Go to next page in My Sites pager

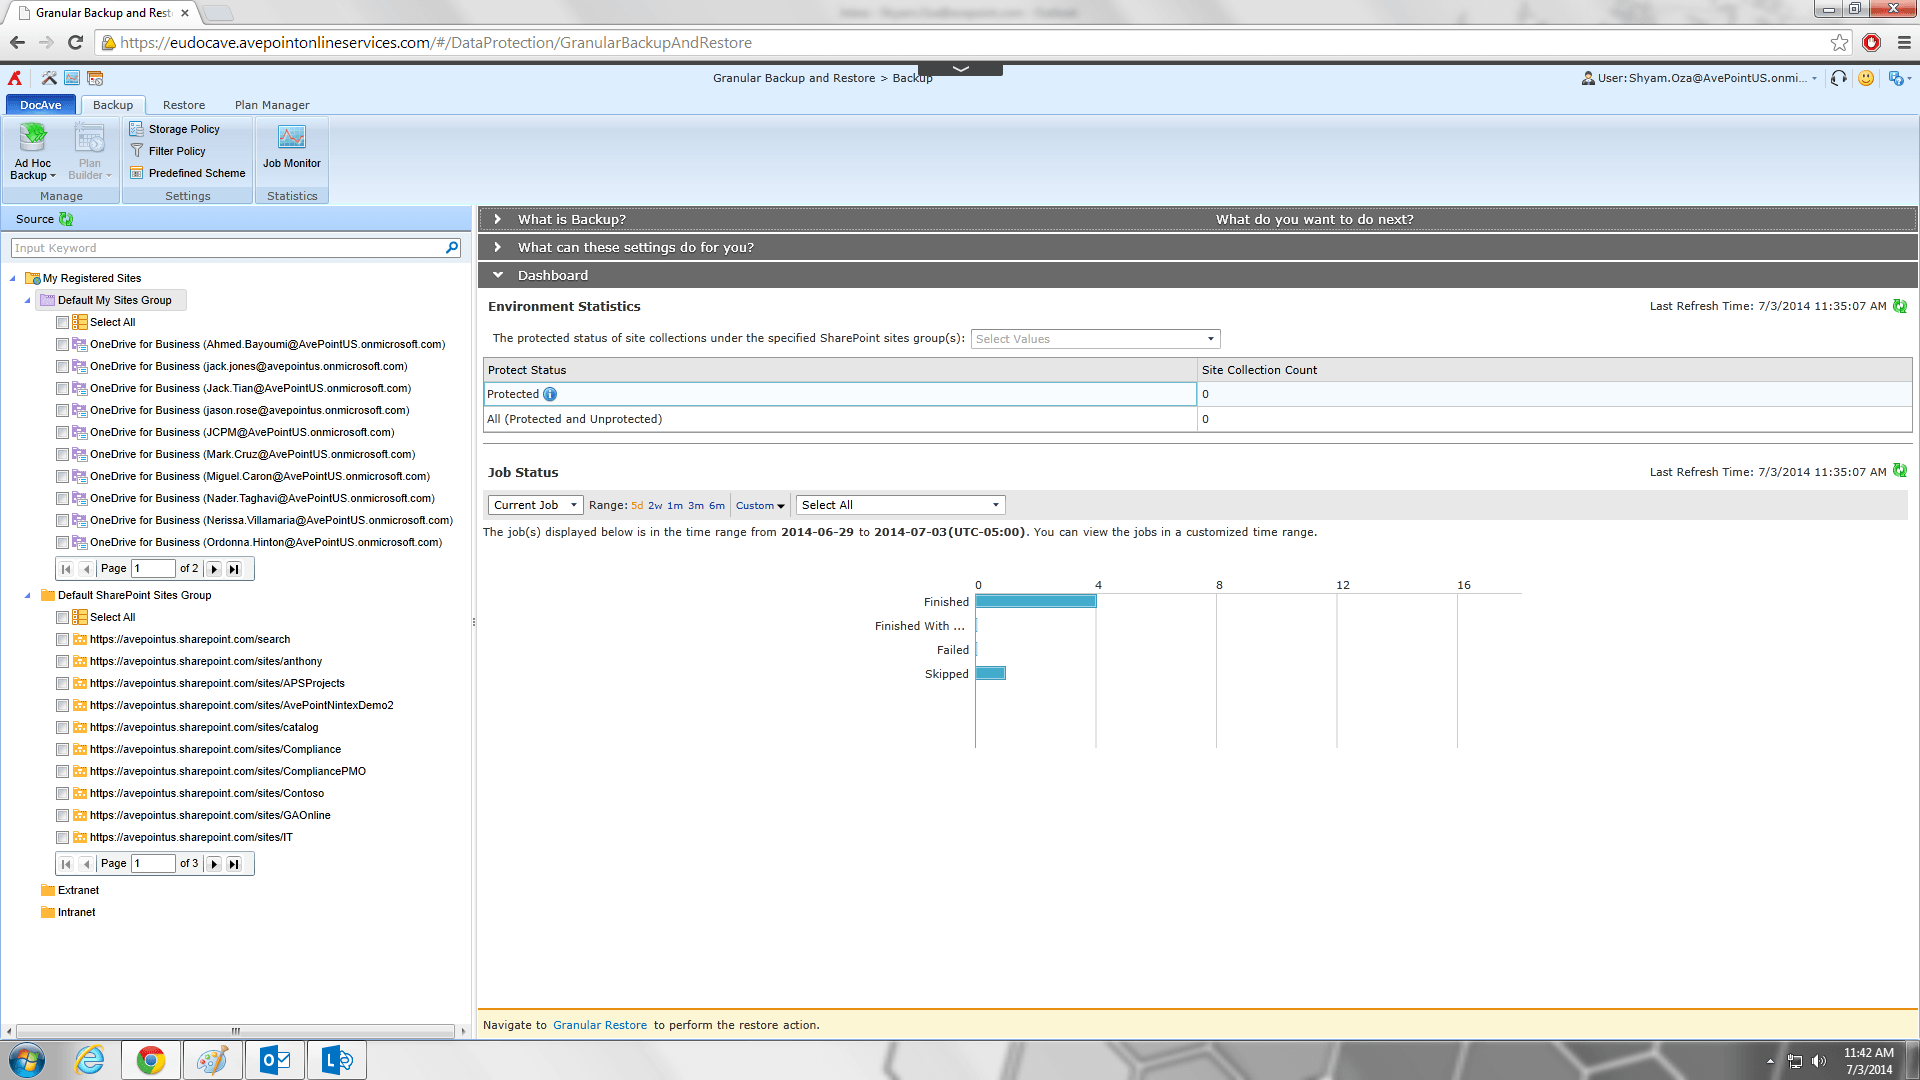pyautogui.click(x=214, y=569)
